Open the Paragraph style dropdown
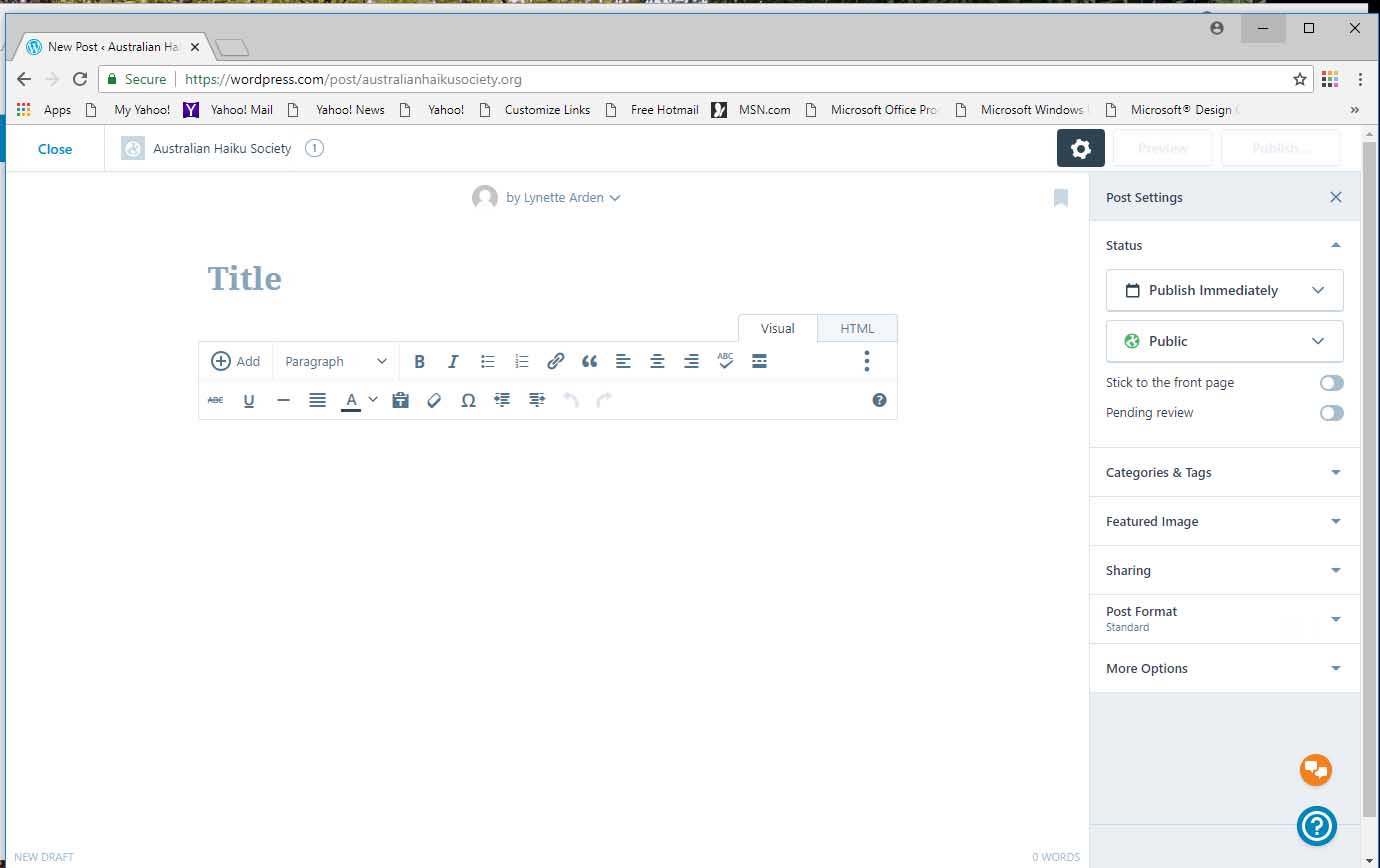 point(335,362)
